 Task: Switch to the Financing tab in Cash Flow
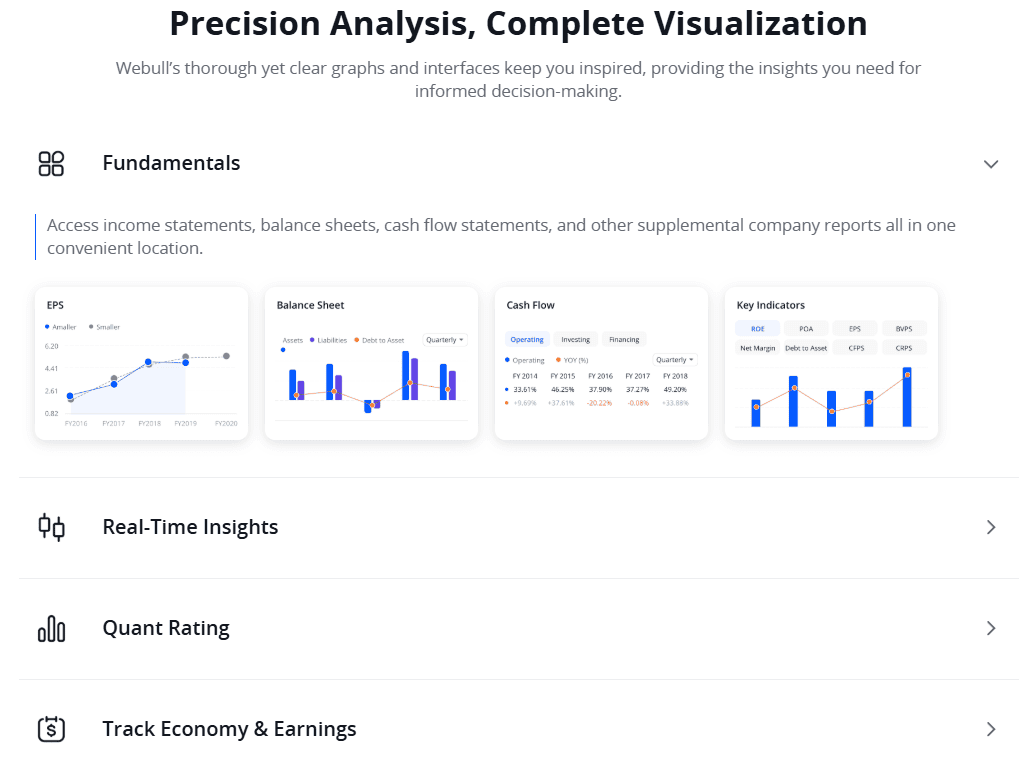[624, 339]
